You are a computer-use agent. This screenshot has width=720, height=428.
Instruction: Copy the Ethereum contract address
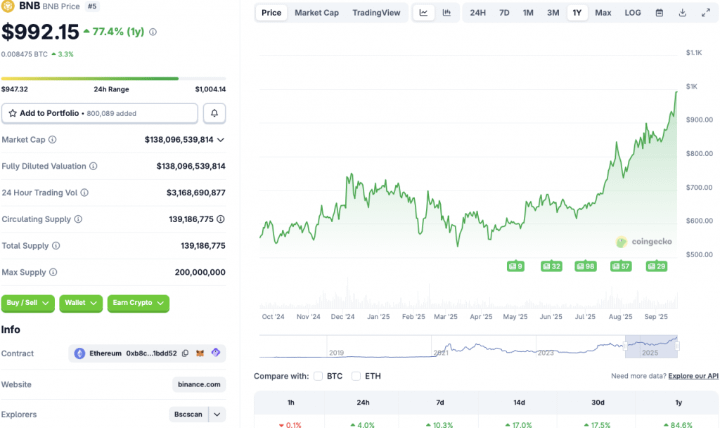point(185,353)
